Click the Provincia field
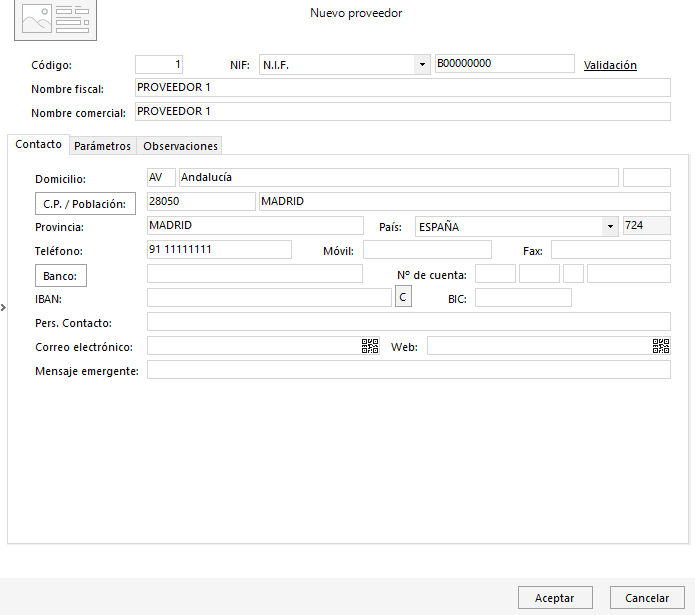Screen dimensions: 695x615 tap(255, 225)
